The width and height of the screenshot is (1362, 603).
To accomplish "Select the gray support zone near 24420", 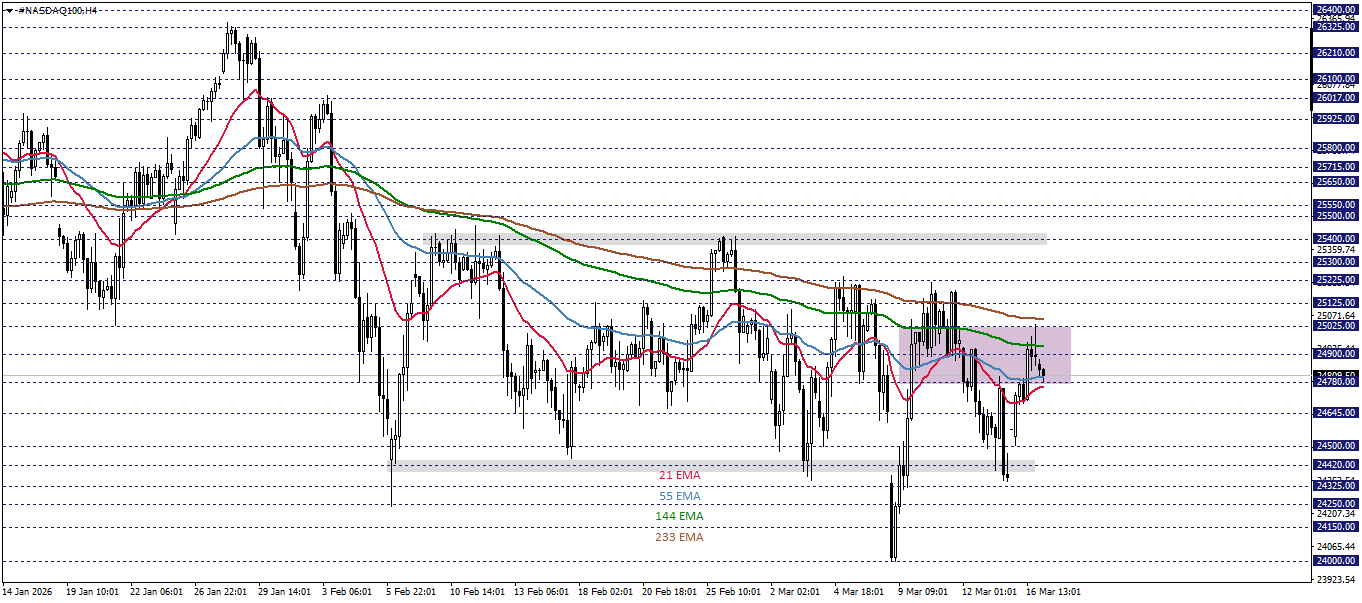I will point(715,462).
